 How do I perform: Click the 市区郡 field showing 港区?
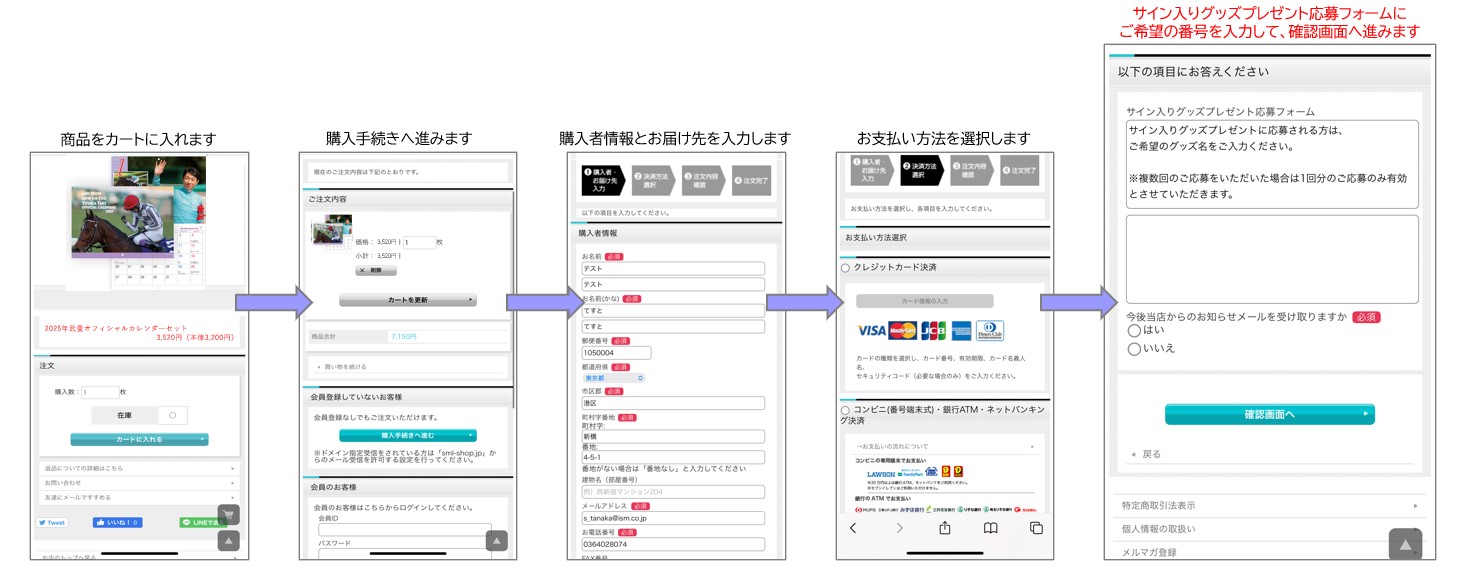[673, 404]
